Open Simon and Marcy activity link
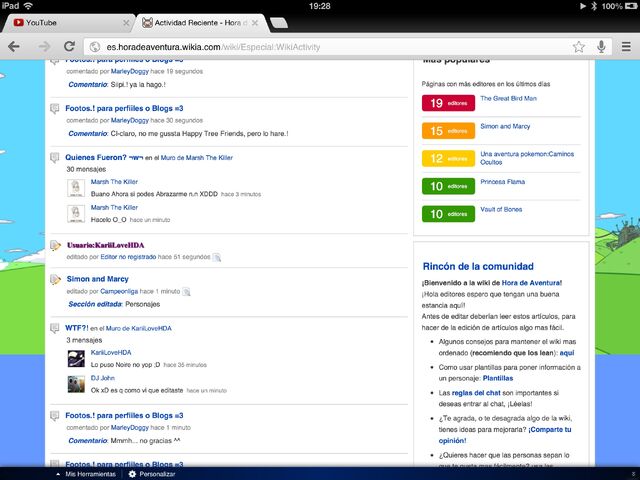 [98, 279]
